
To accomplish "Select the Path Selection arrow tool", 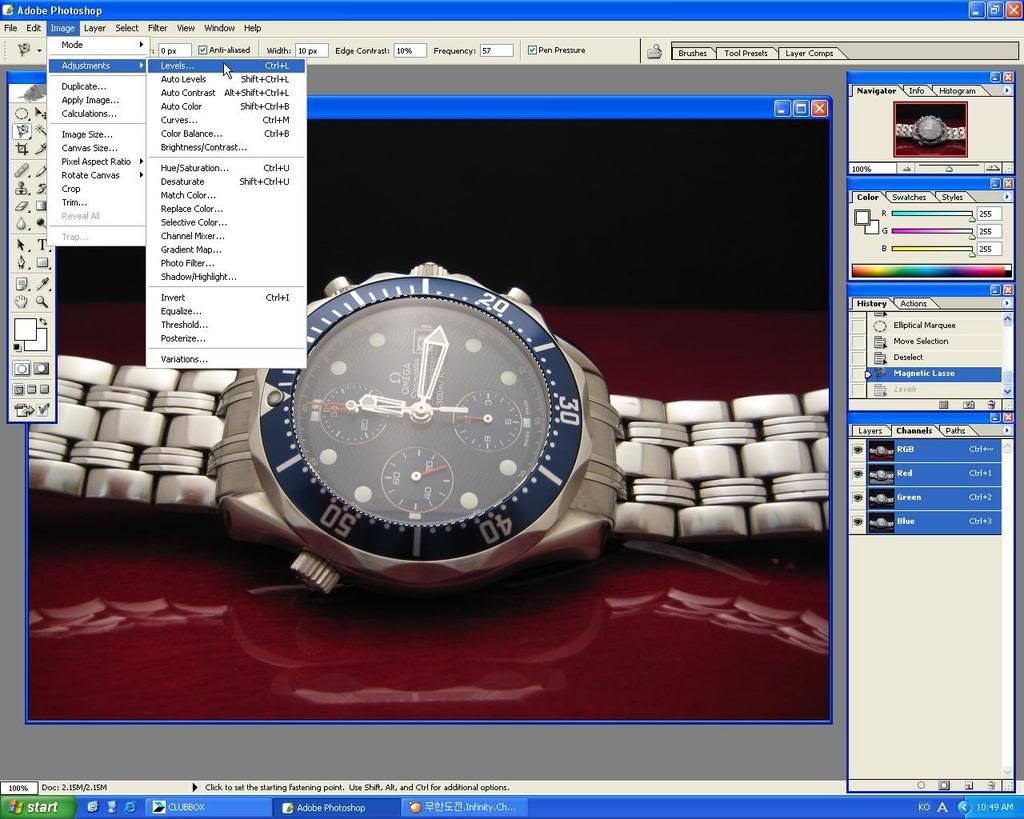I will tap(22, 245).
